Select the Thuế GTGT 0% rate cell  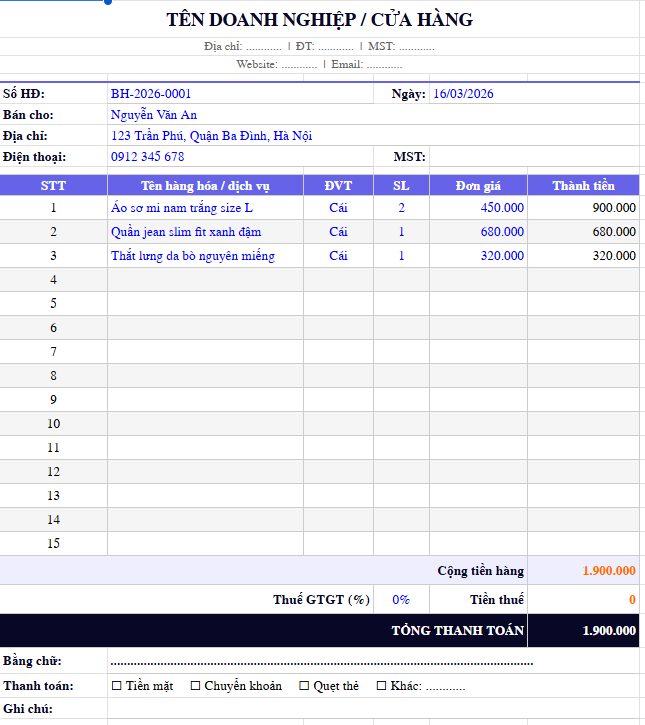point(401,600)
